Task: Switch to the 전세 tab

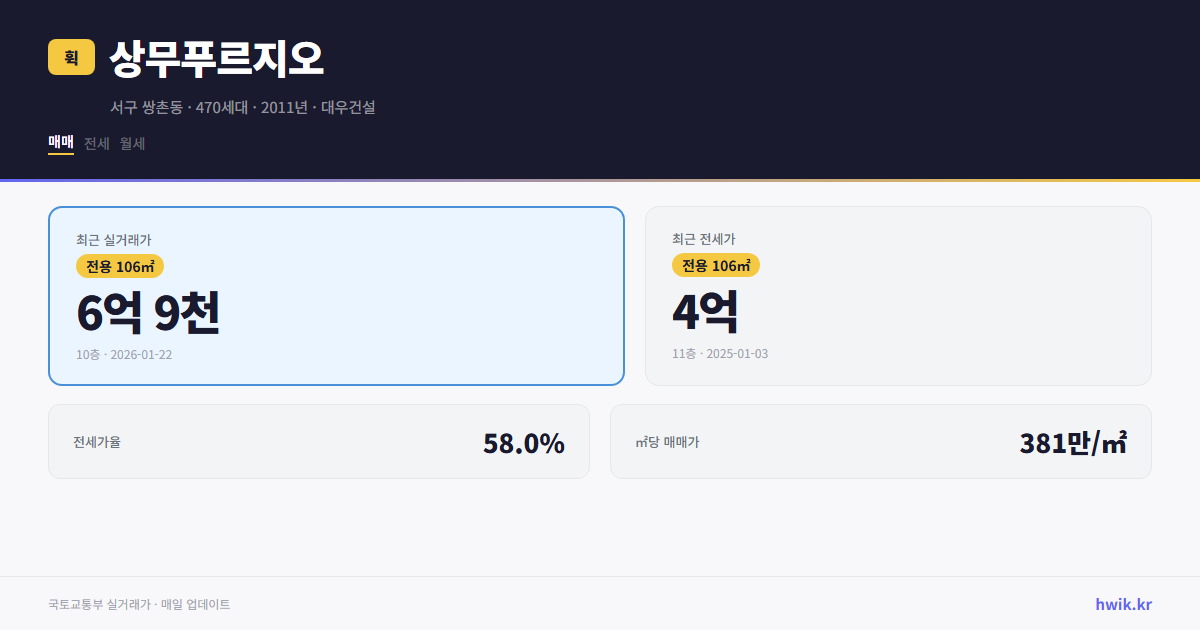Action: tap(94, 143)
